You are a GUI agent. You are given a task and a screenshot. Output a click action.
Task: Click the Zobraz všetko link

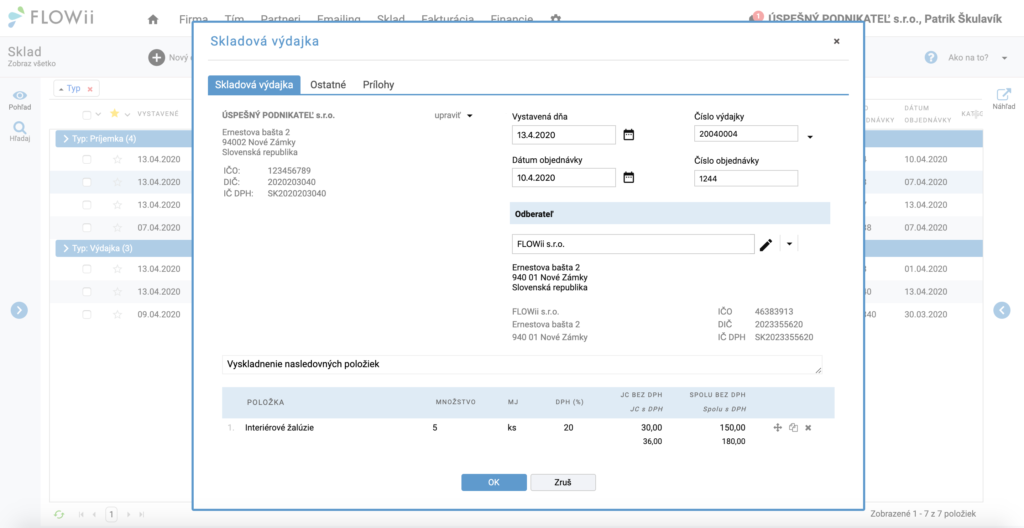(31, 64)
